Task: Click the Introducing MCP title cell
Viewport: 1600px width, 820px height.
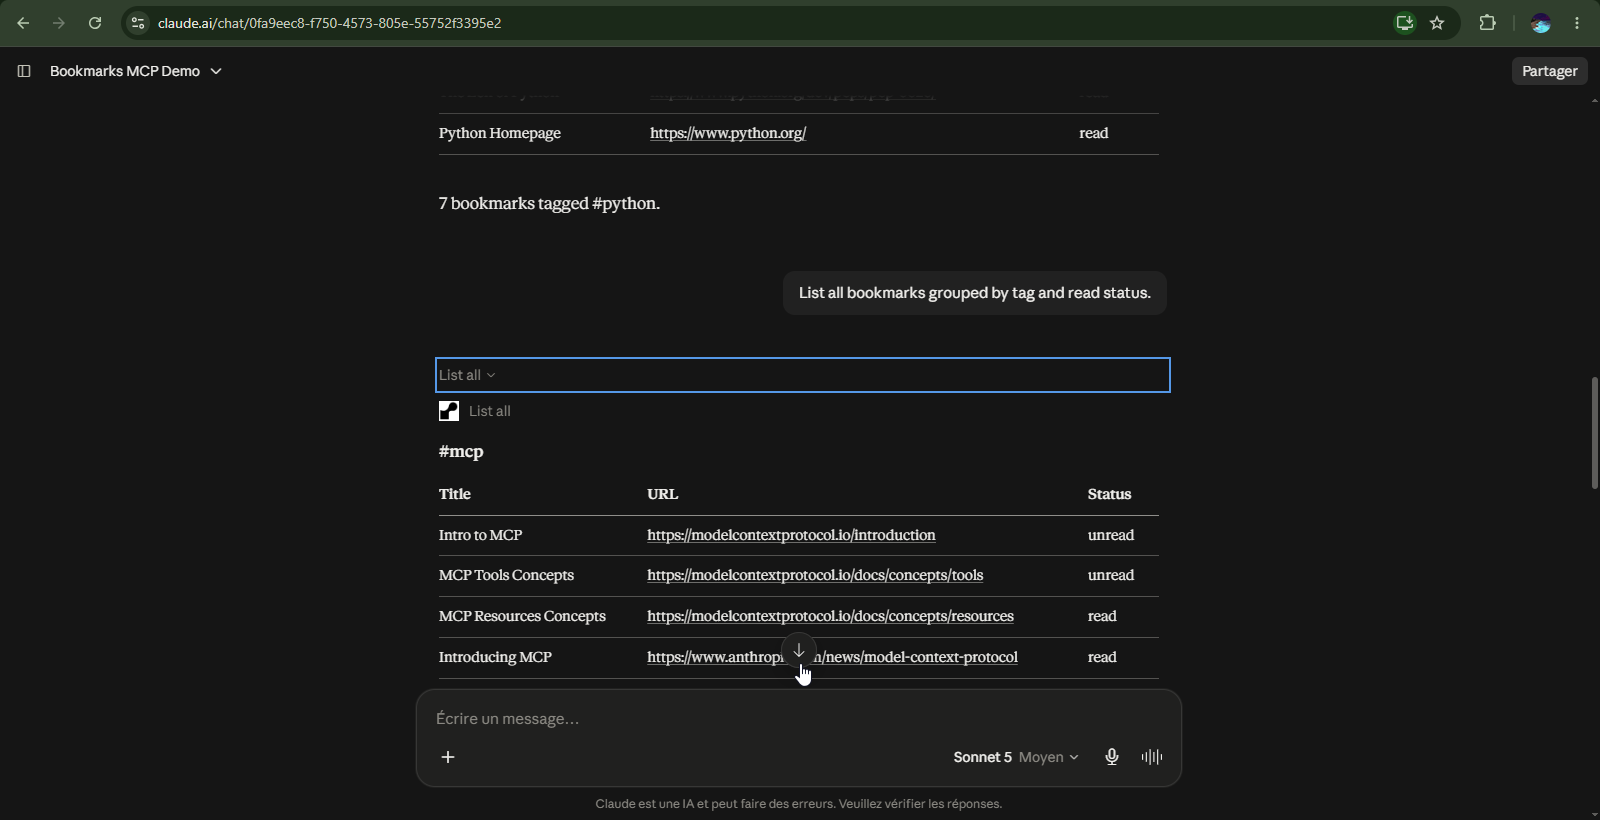Action: [x=495, y=657]
